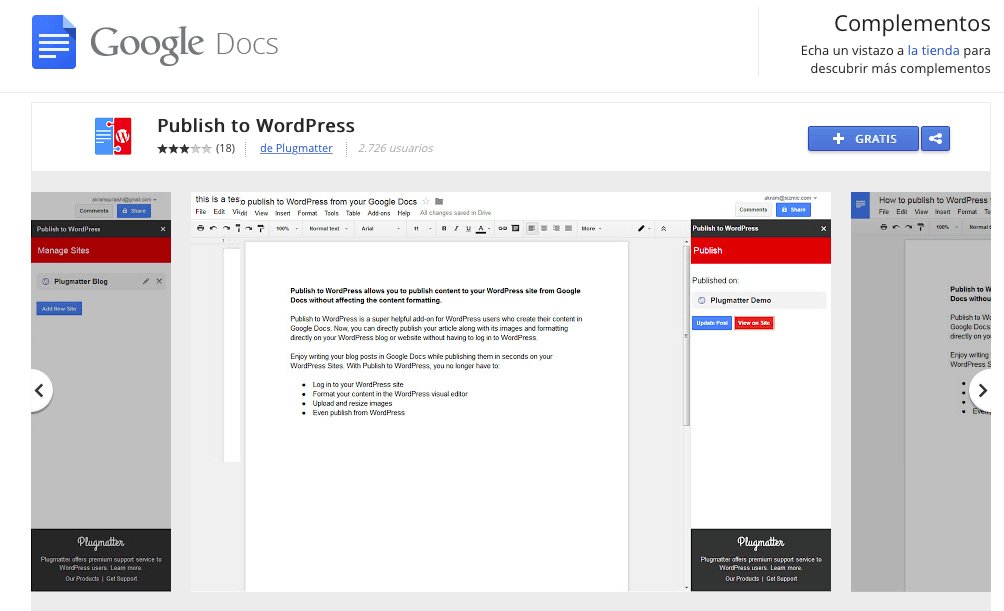This screenshot has width=1004, height=611.
Task: Open the 'de Plugmatter' developer link
Action: pos(296,148)
